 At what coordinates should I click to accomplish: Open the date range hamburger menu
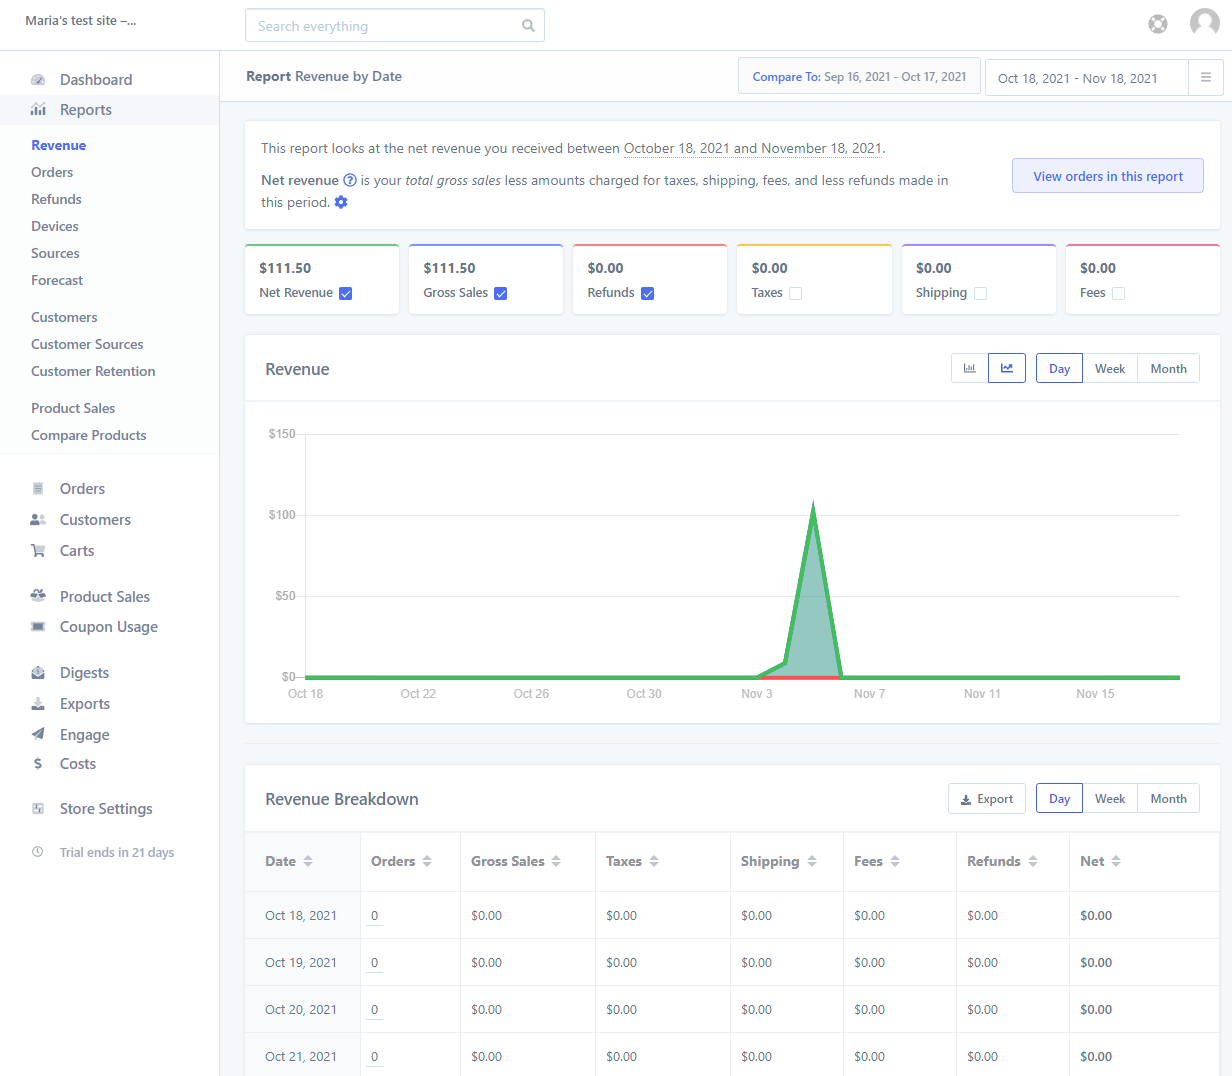click(x=1206, y=77)
